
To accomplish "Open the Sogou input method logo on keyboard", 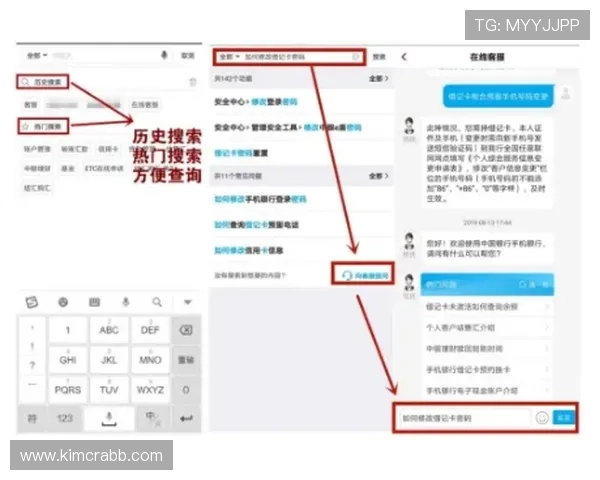I will coord(32,302).
